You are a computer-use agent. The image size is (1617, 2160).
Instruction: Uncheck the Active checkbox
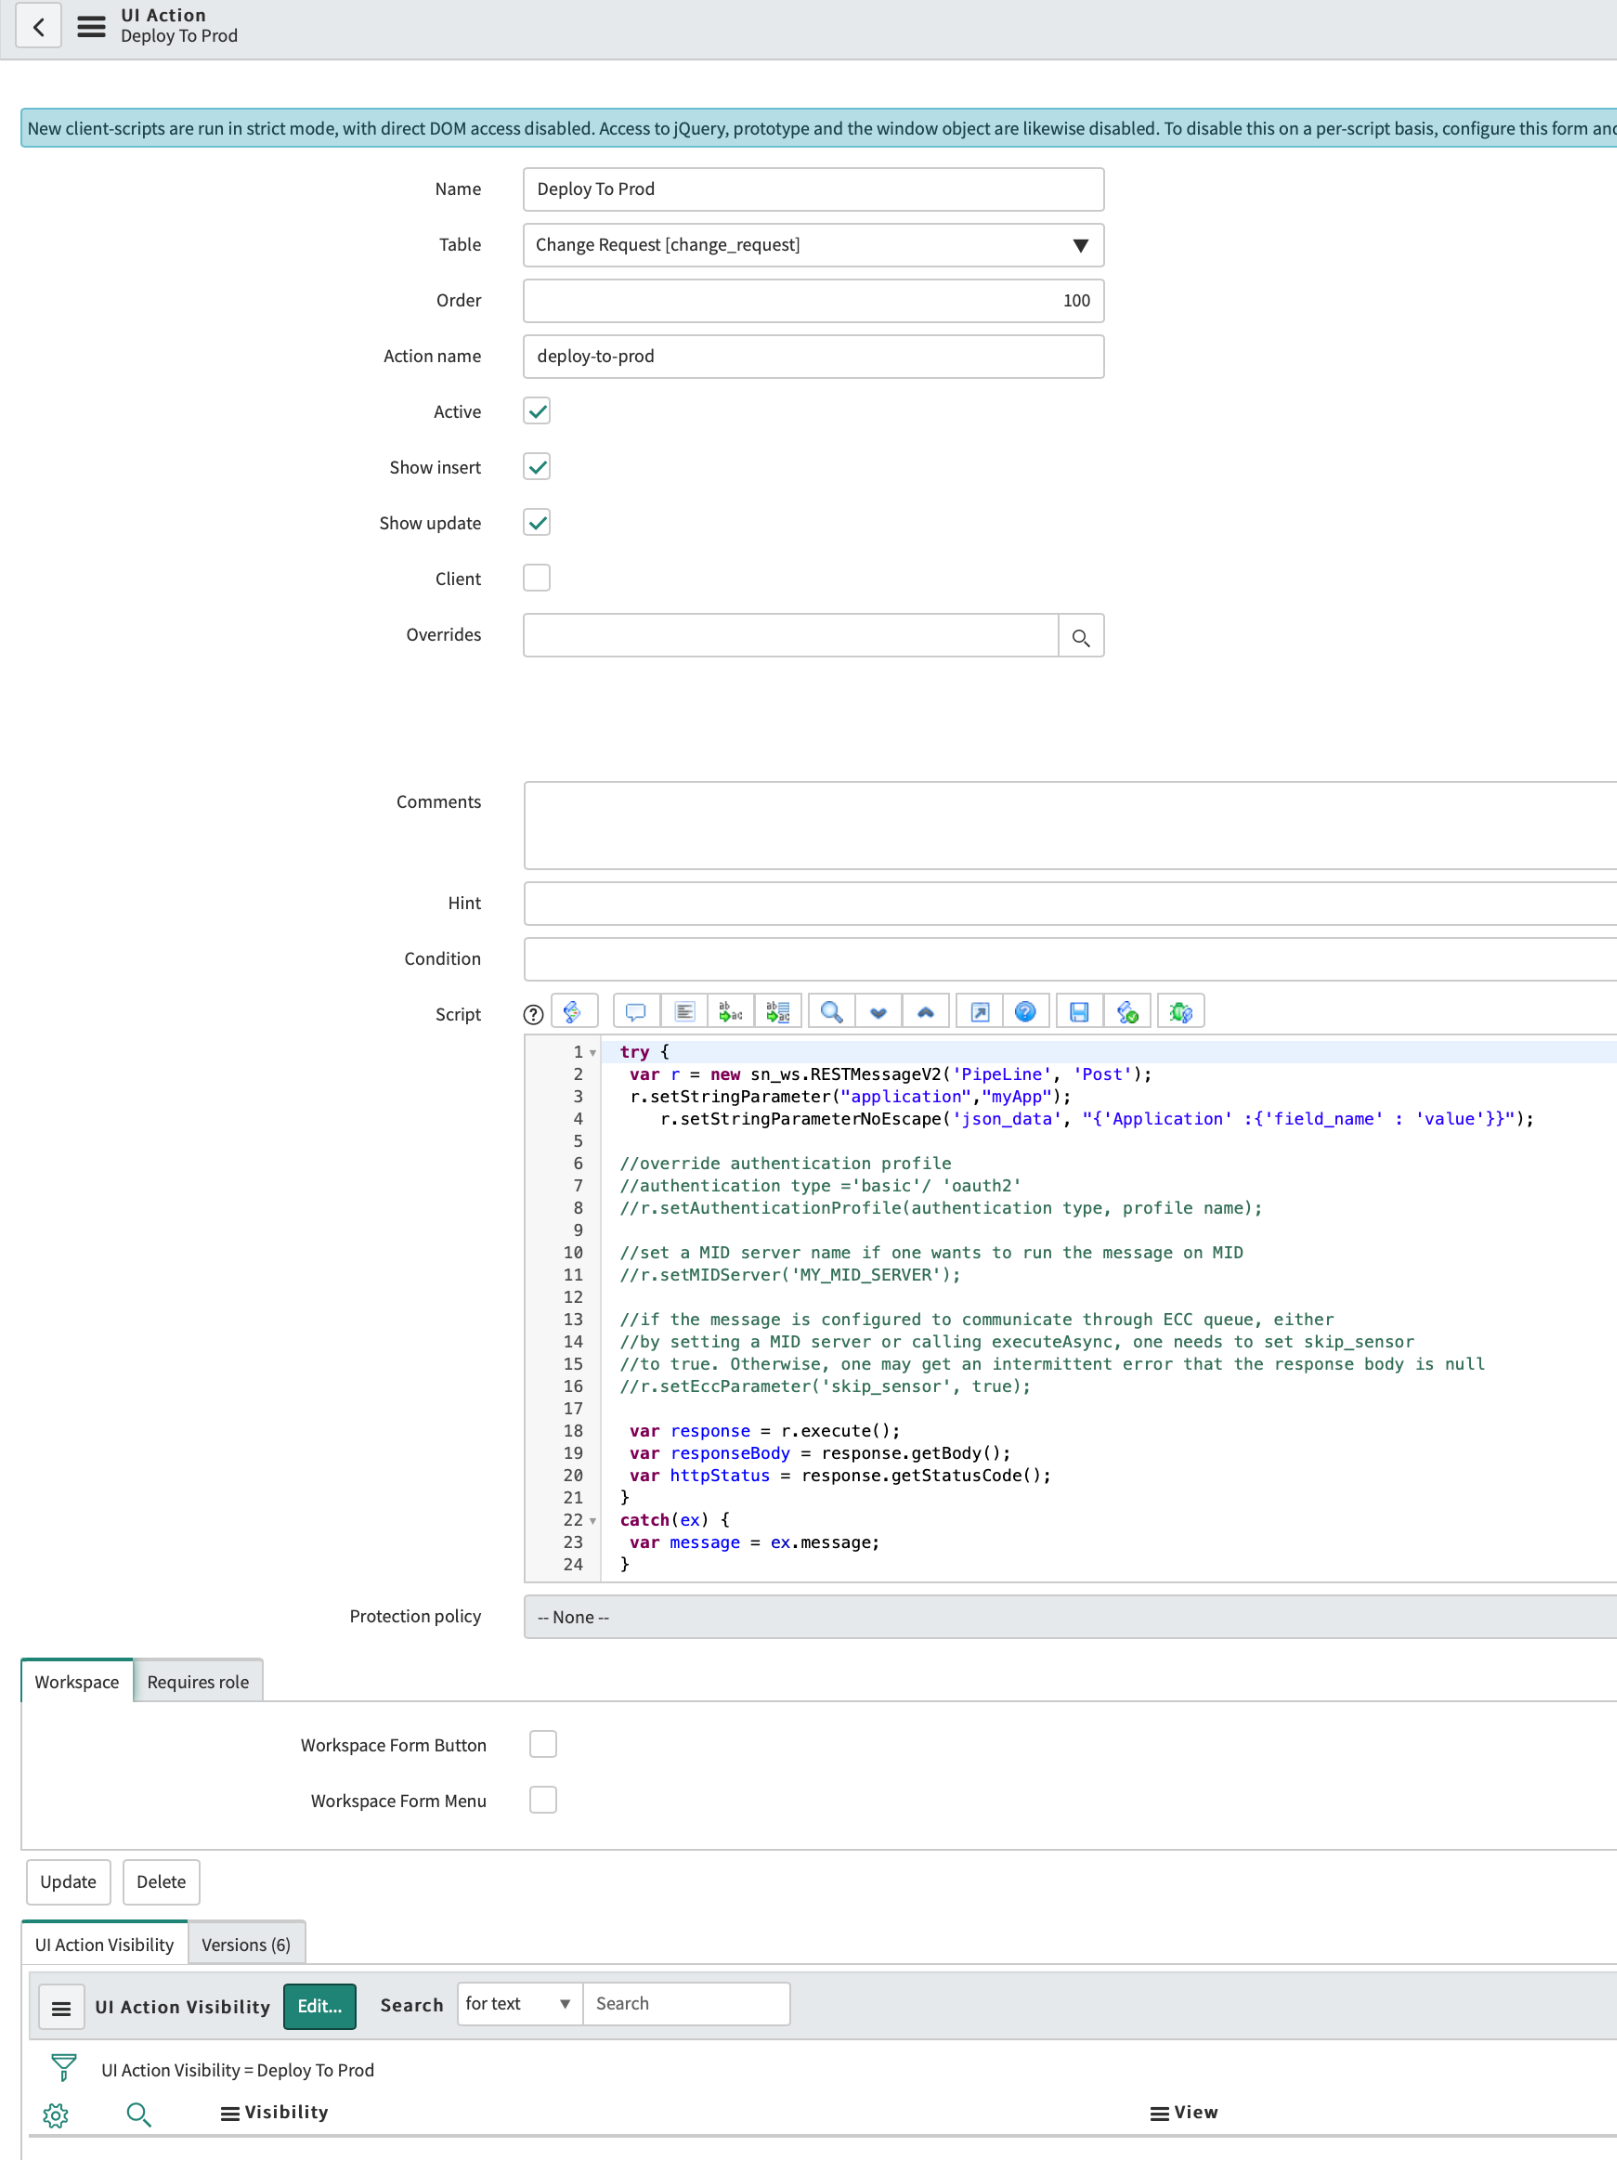[537, 412]
